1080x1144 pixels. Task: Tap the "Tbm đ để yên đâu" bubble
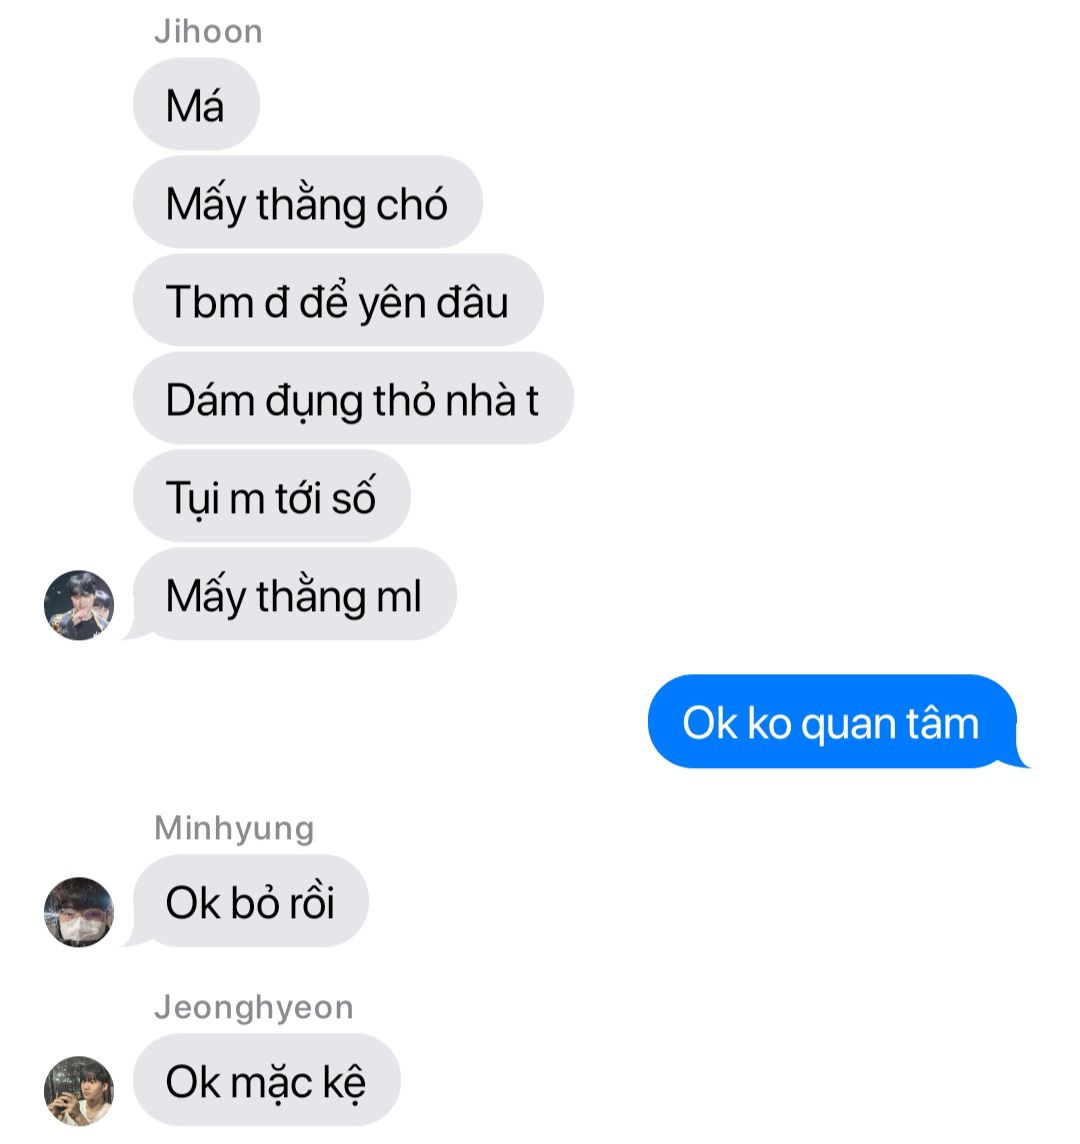(338, 300)
